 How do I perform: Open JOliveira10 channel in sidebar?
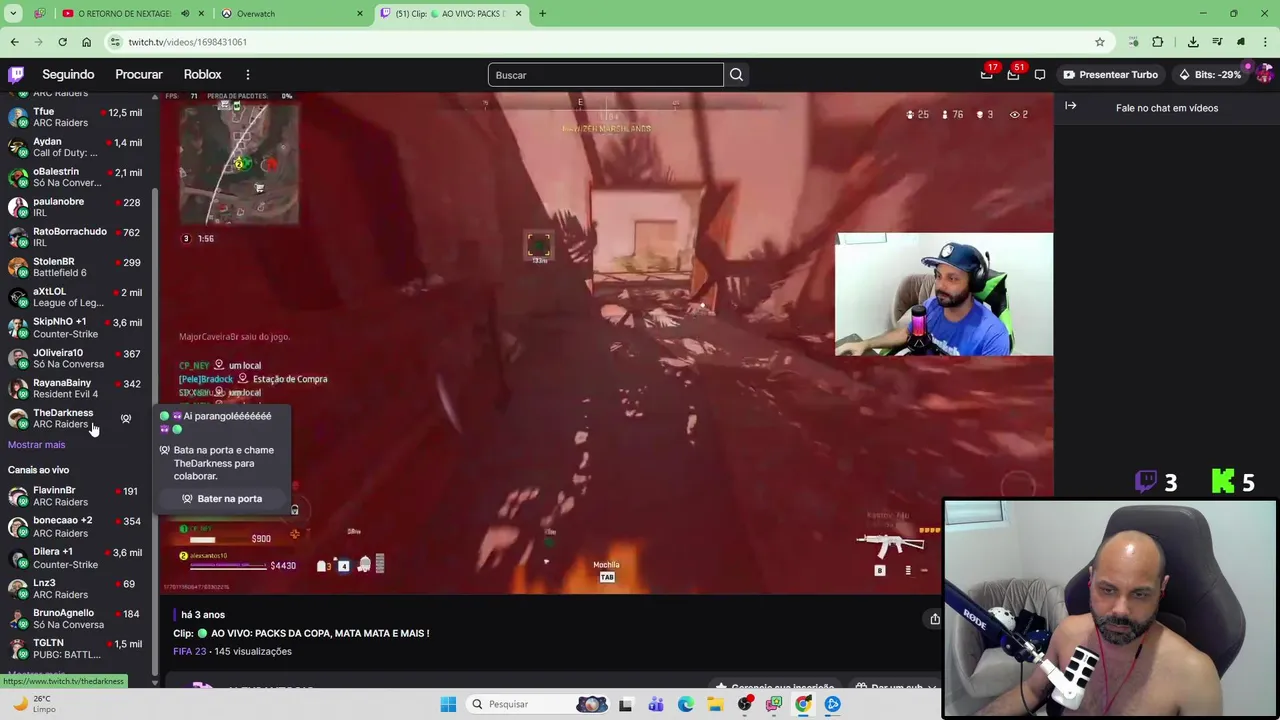tap(77, 358)
